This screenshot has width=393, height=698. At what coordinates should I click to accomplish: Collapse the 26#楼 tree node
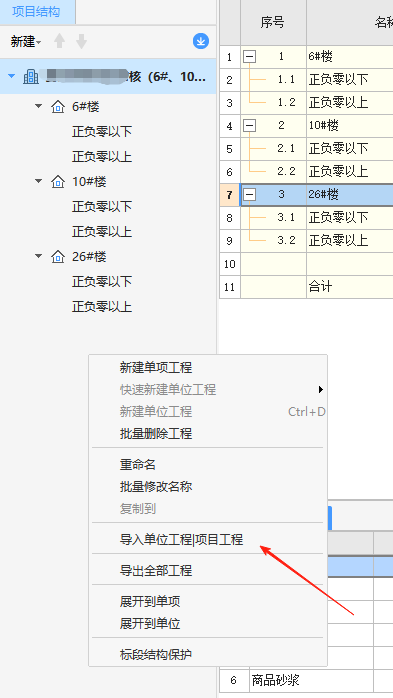click(x=39, y=256)
